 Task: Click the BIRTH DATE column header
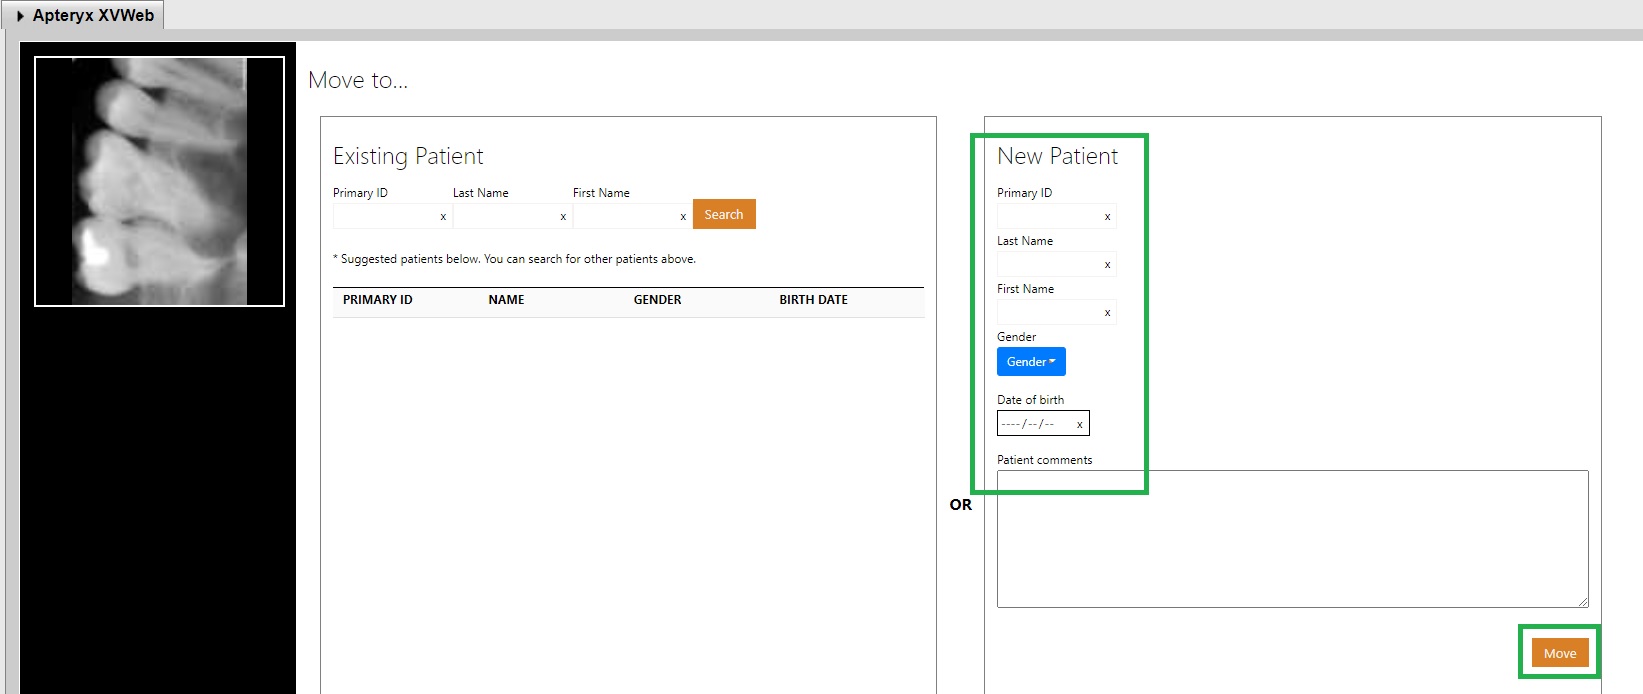(x=813, y=300)
